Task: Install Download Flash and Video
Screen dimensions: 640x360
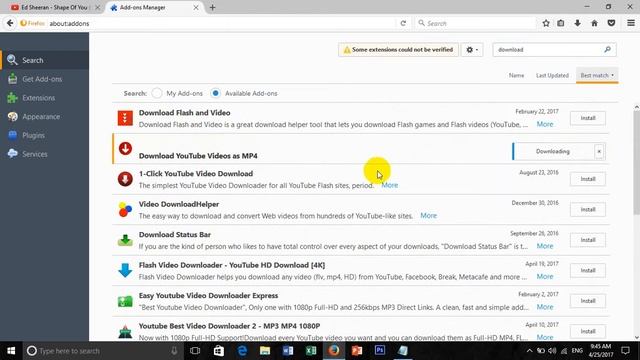Action: click(588, 118)
